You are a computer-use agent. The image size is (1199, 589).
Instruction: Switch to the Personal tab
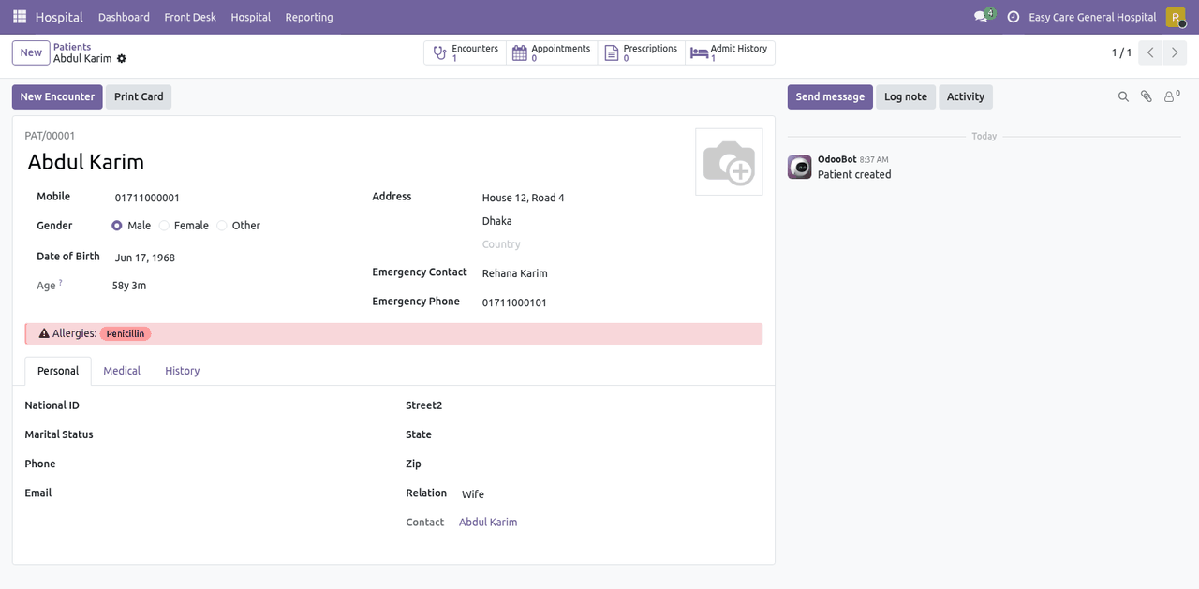tap(58, 371)
